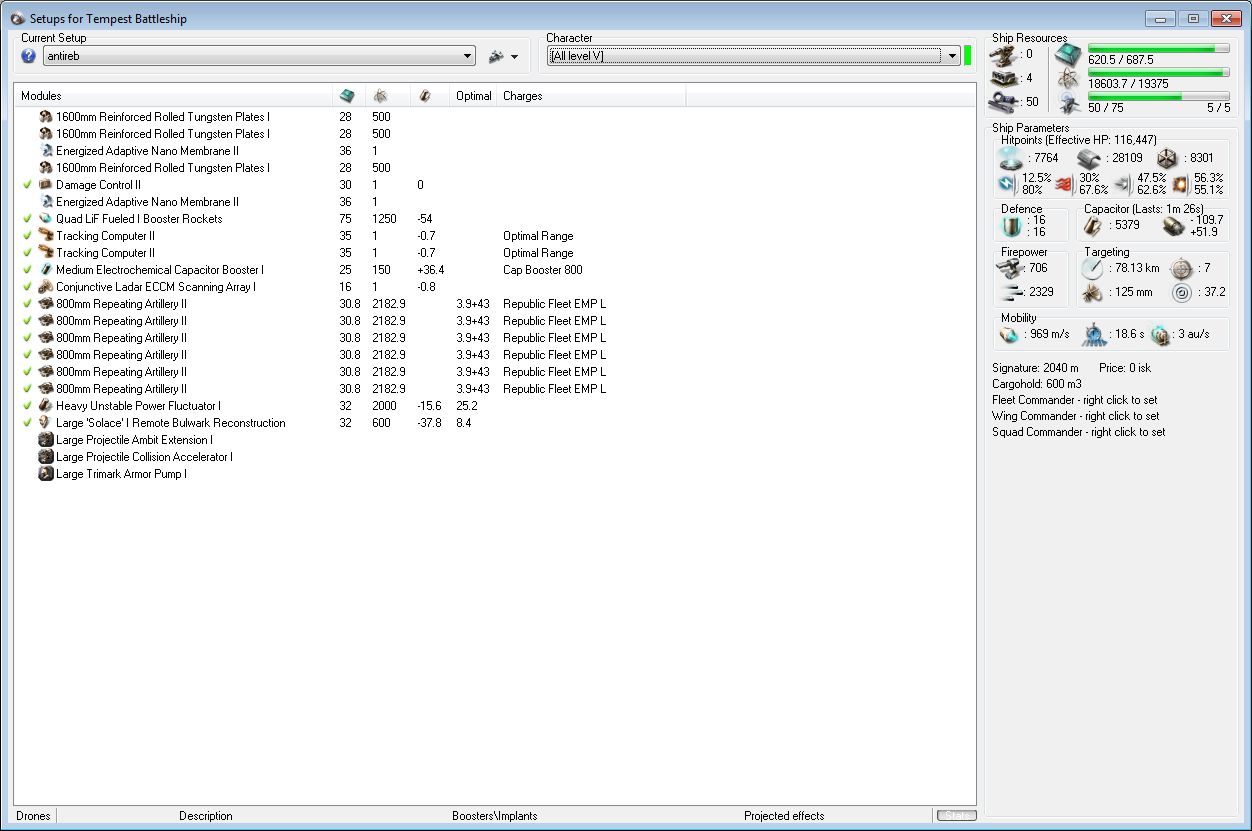Click the explosive resistance icon showing 56.3%
This screenshot has width=1252, height=831.
(1180, 184)
